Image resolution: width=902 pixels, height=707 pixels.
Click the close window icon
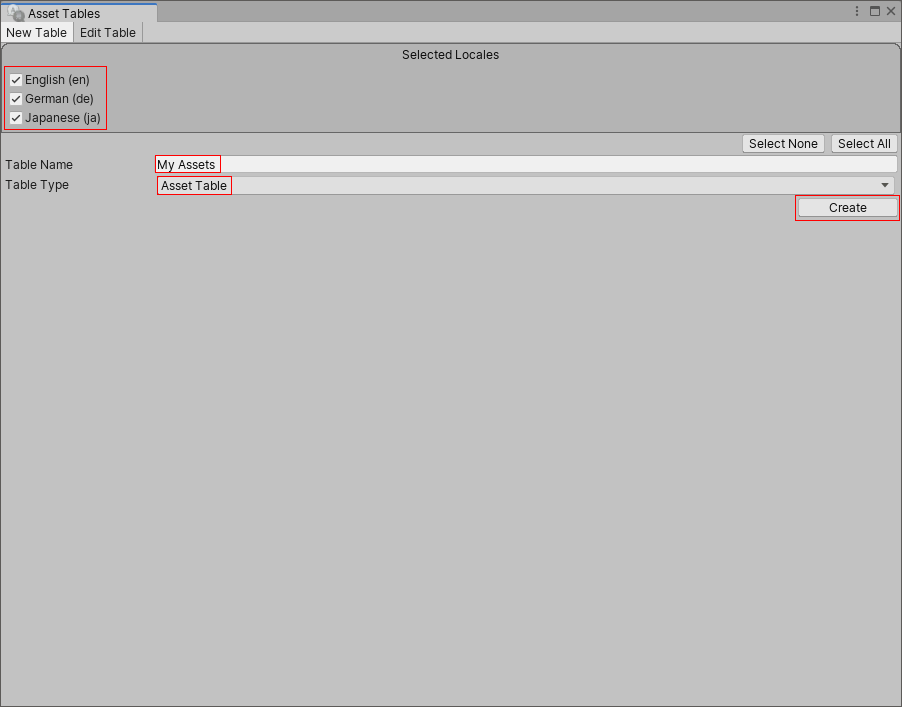pos(891,11)
